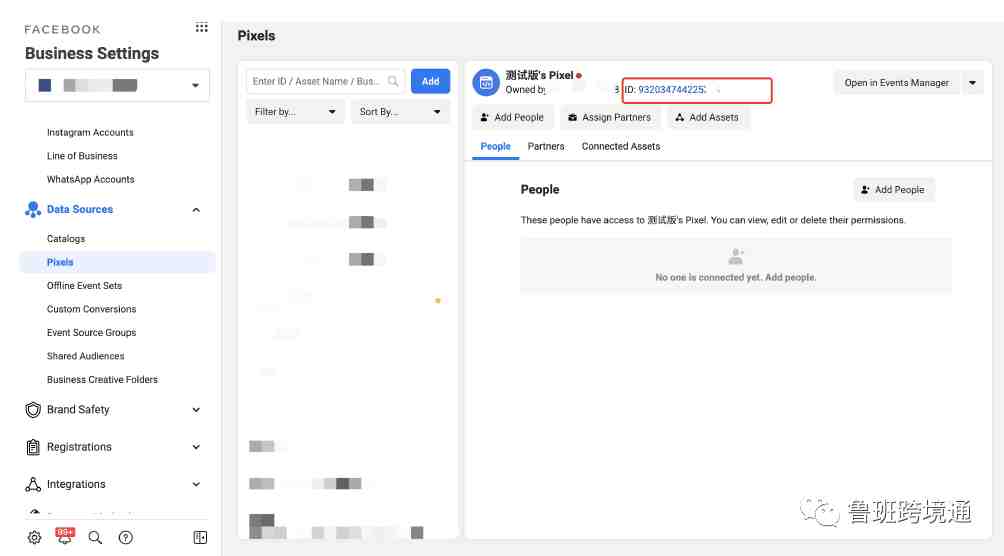
Task: Click 'No one is connected yet' message
Action: coord(736,277)
